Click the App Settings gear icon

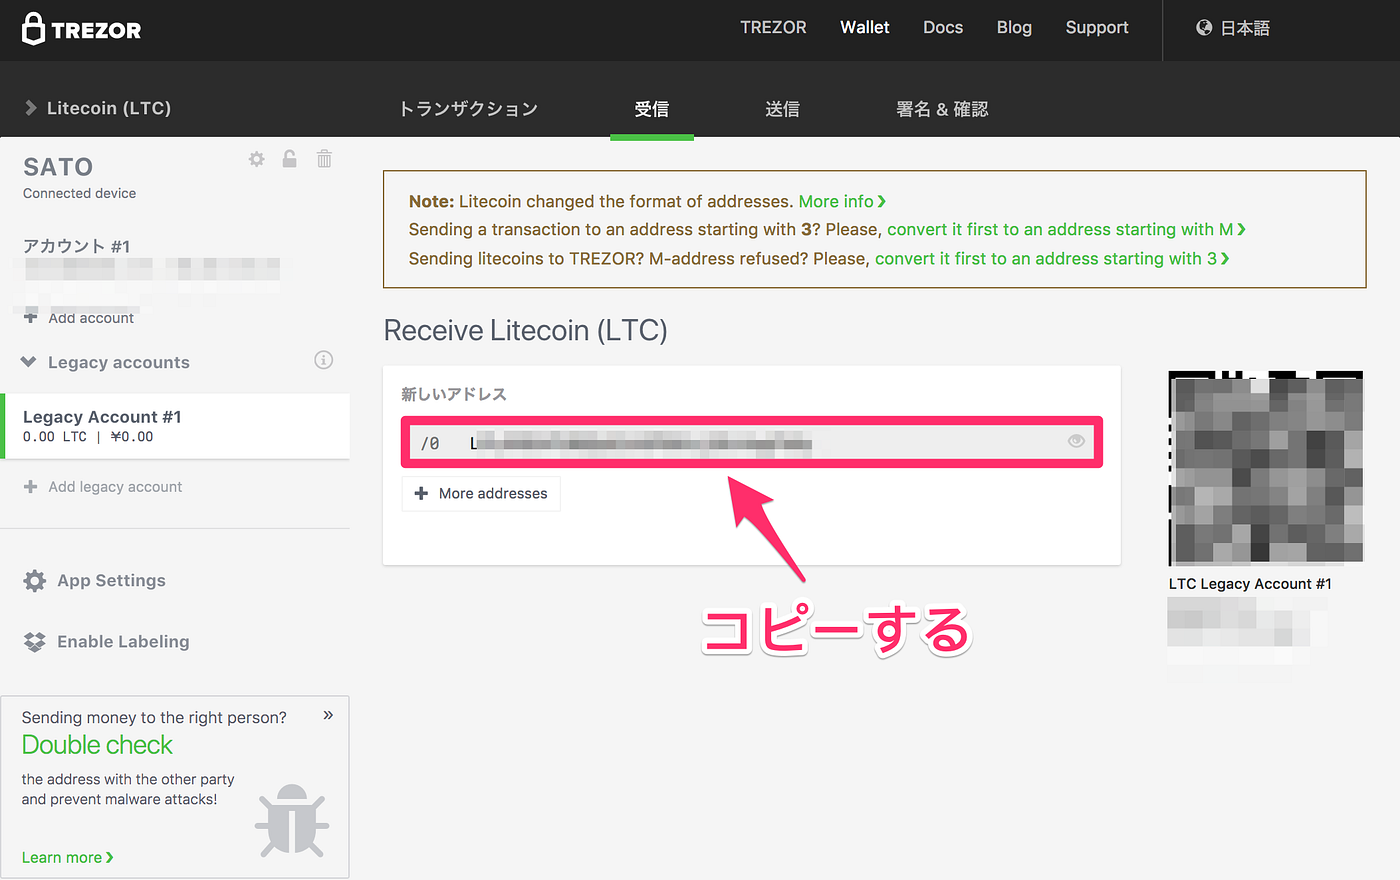35,581
